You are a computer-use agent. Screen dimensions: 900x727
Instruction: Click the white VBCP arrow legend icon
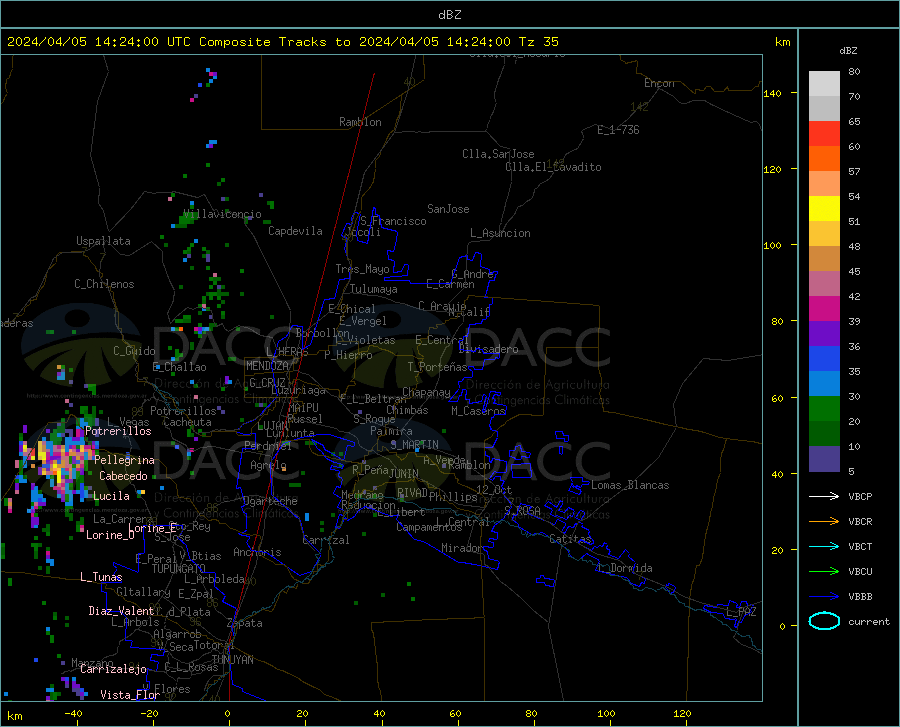(x=824, y=496)
